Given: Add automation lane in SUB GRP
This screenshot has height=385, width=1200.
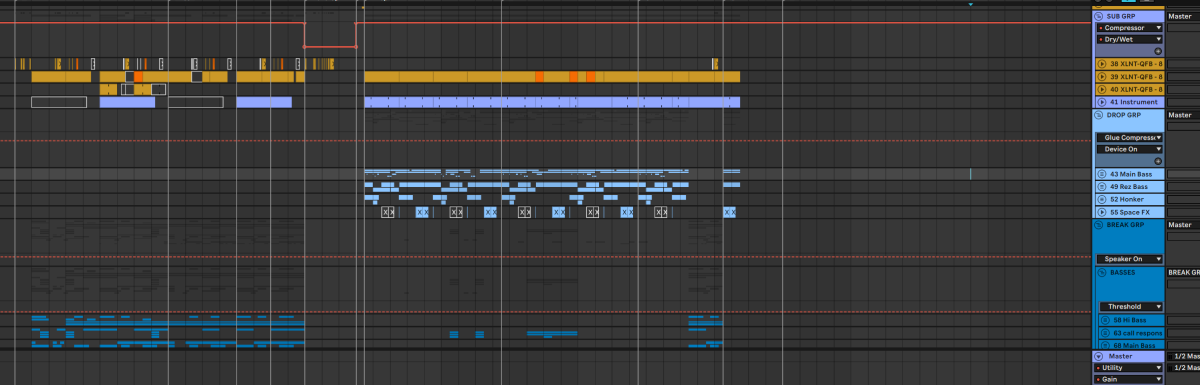Looking at the screenshot, I should tap(1158, 51).
